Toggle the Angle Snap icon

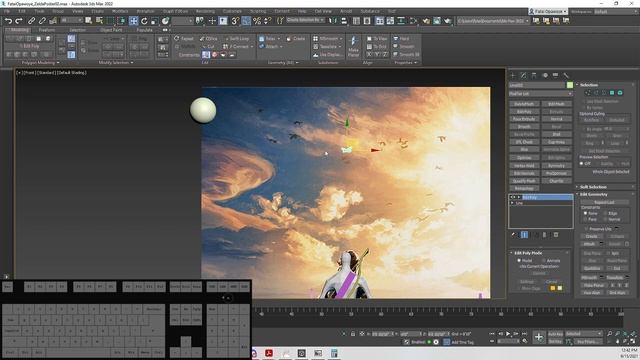point(246,21)
